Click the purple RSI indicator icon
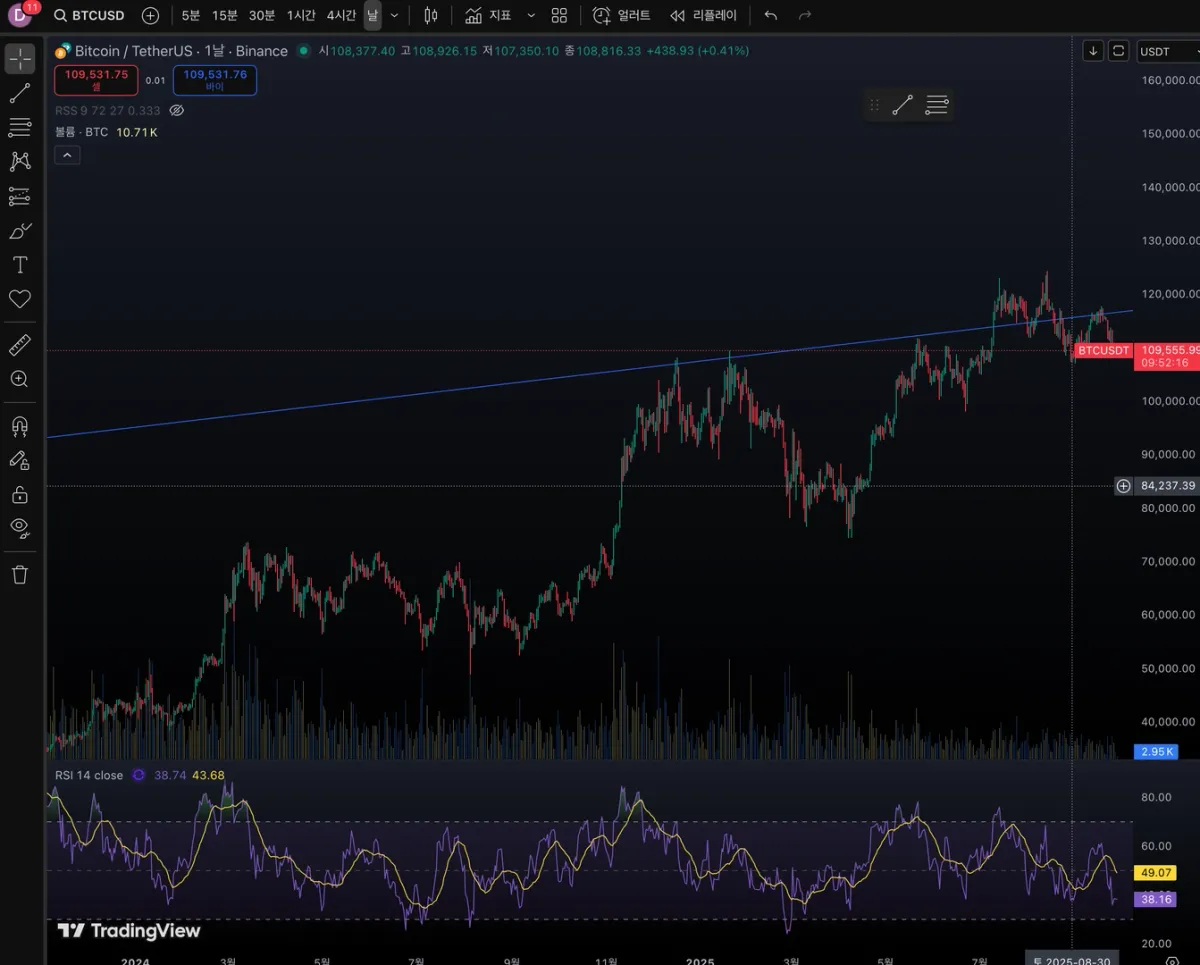The image size is (1200, 965). click(x=139, y=775)
